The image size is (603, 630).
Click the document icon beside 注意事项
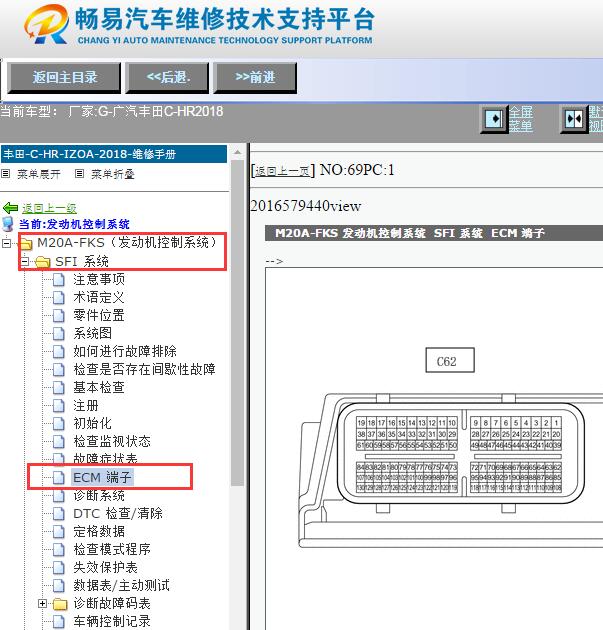pos(59,280)
